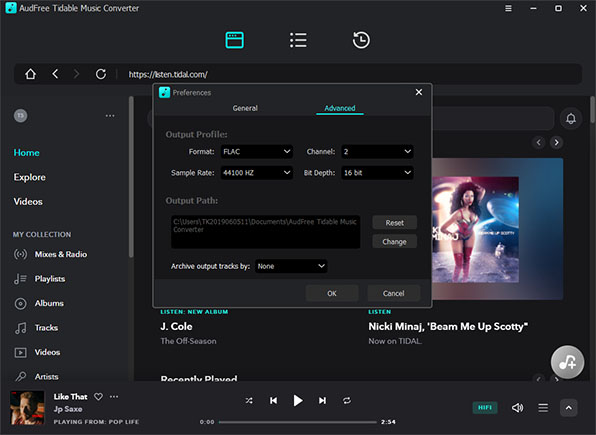
Task: Open the sidebar three-dot options
Action: [x=110, y=116]
